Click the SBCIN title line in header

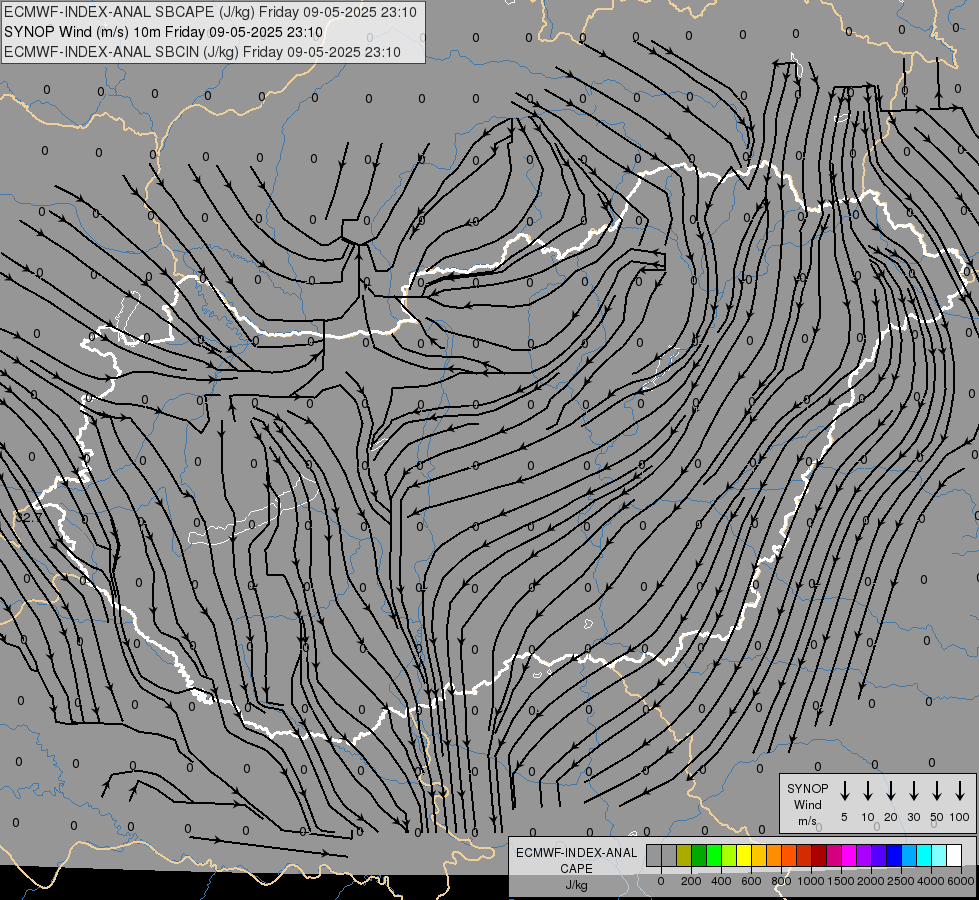pyautogui.click(x=202, y=52)
